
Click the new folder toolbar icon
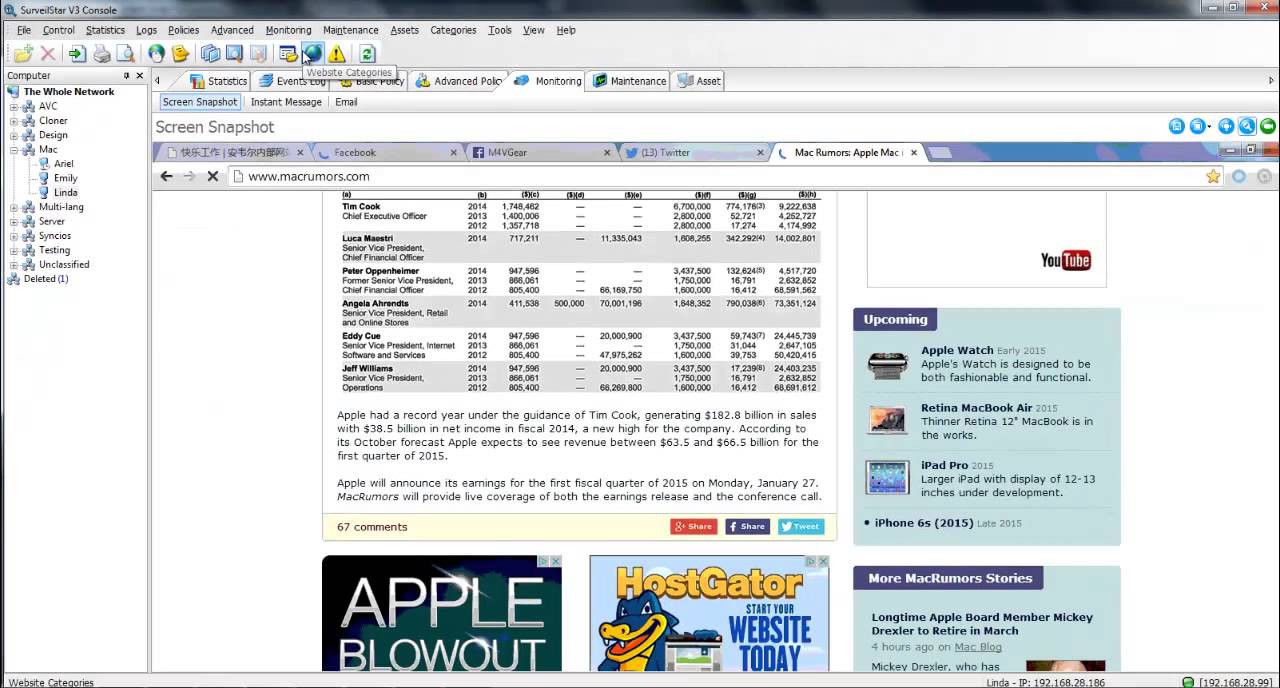click(23, 54)
